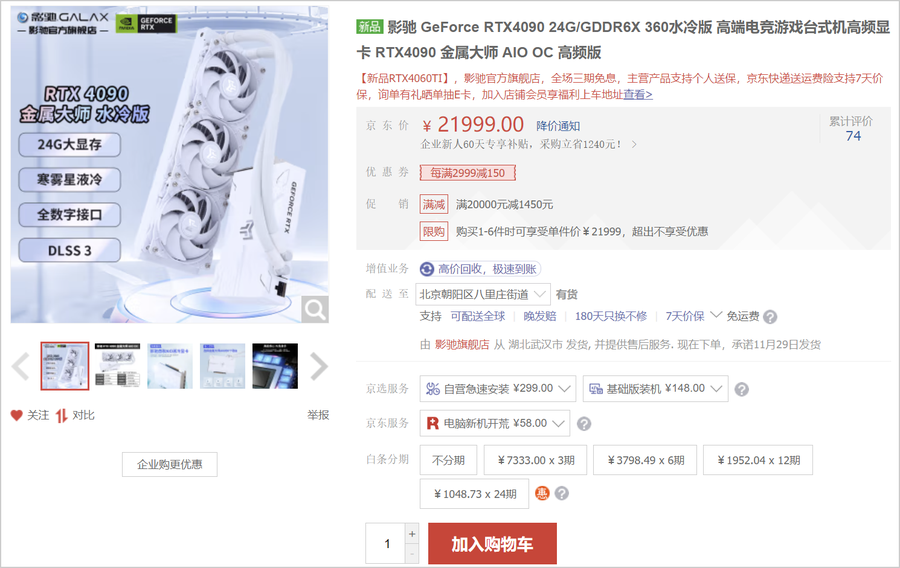The height and width of the screenshot is (568, 900).
Task: Click the orange 惠 badge icon
Action: click(542, 493)
